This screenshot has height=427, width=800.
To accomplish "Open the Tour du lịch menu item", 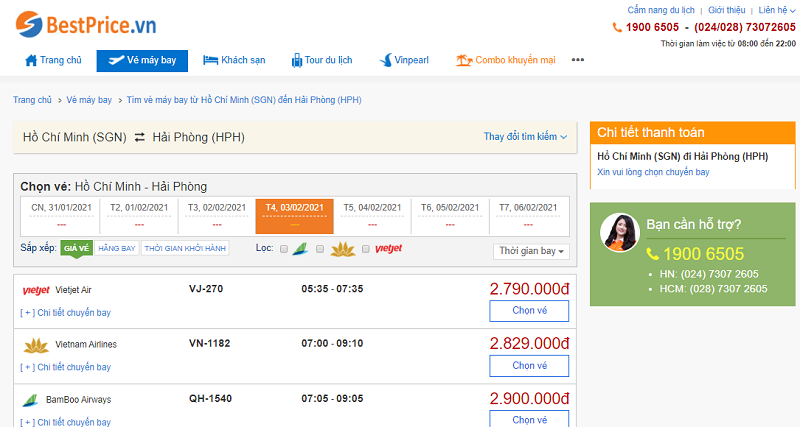I will pos(321,60).
